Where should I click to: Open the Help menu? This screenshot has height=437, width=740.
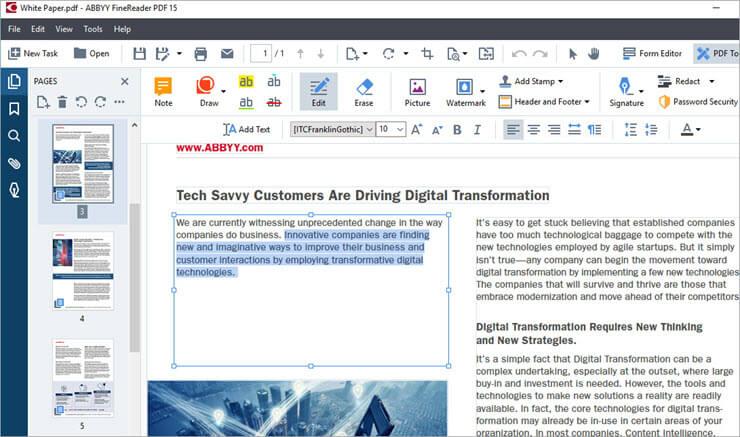pyautogui.click(x=122, y=29)
